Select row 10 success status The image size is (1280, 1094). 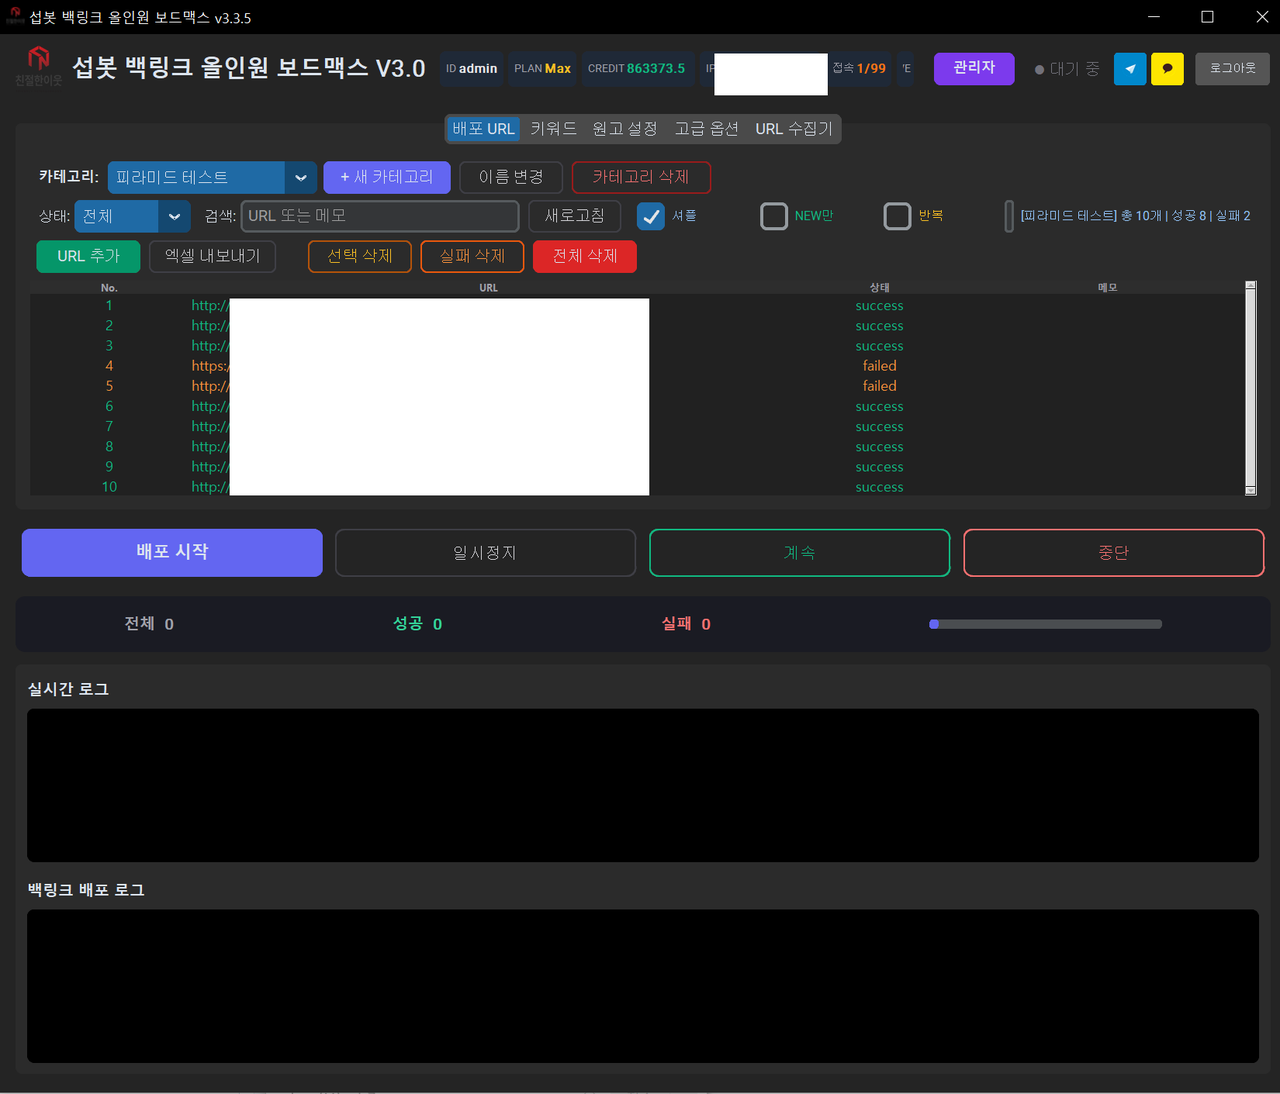pos(879,487)
